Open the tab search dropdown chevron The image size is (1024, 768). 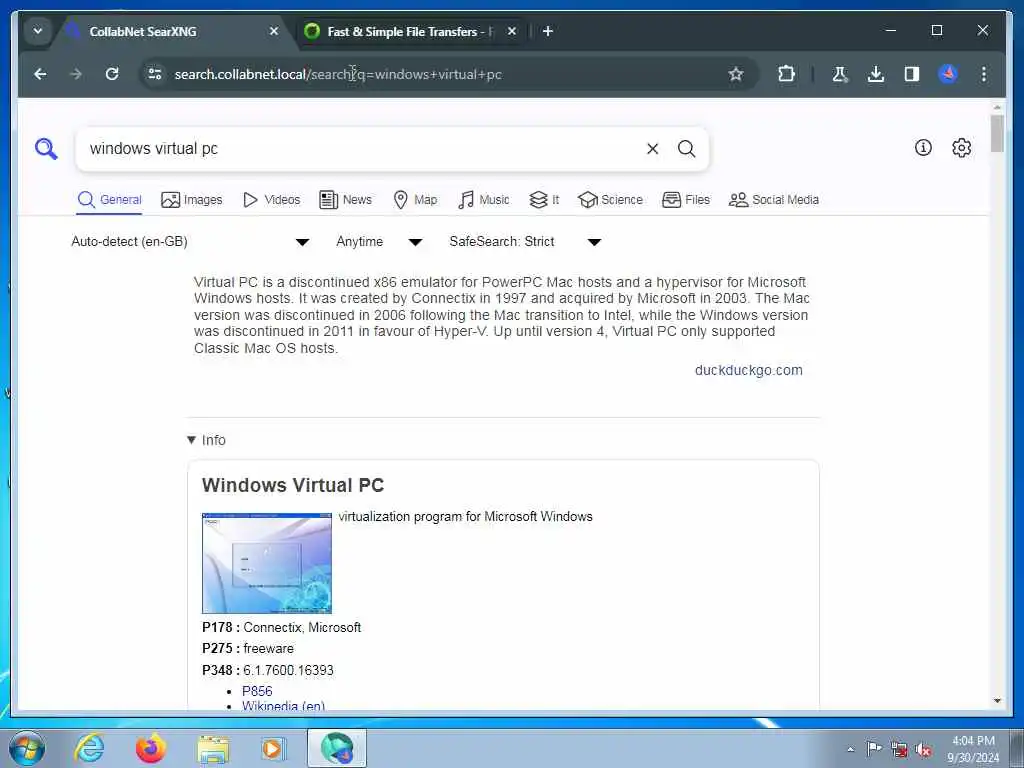click(x=38, y=31)
